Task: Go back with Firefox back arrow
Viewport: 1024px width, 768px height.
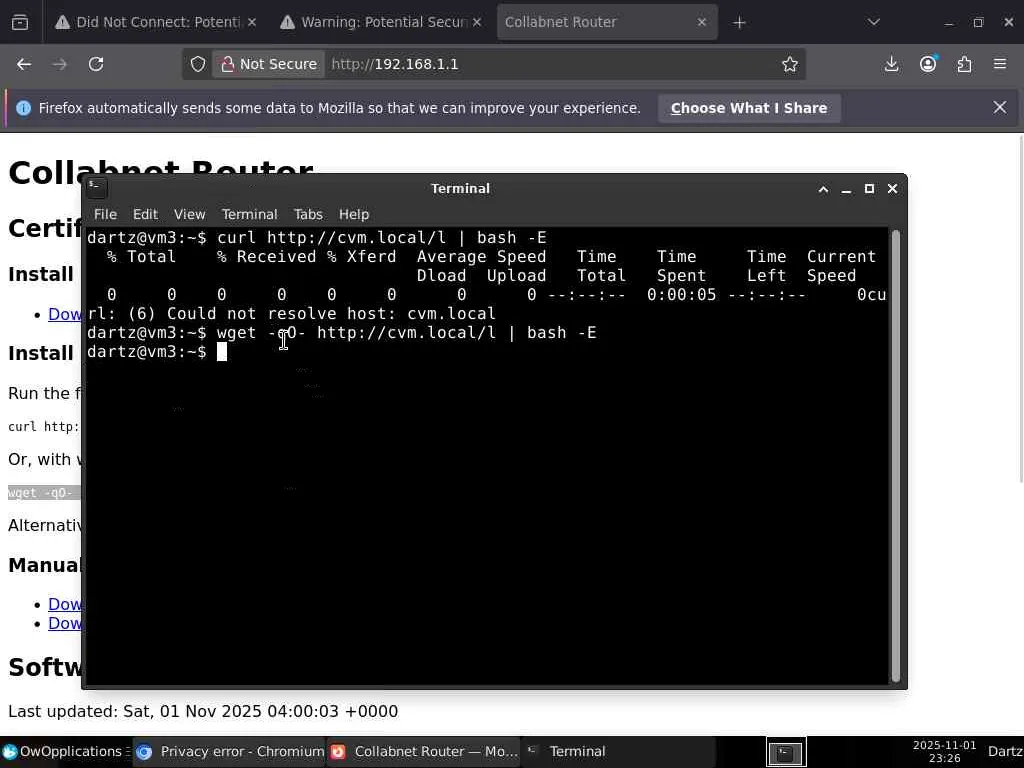Action: tap(24, 64)
